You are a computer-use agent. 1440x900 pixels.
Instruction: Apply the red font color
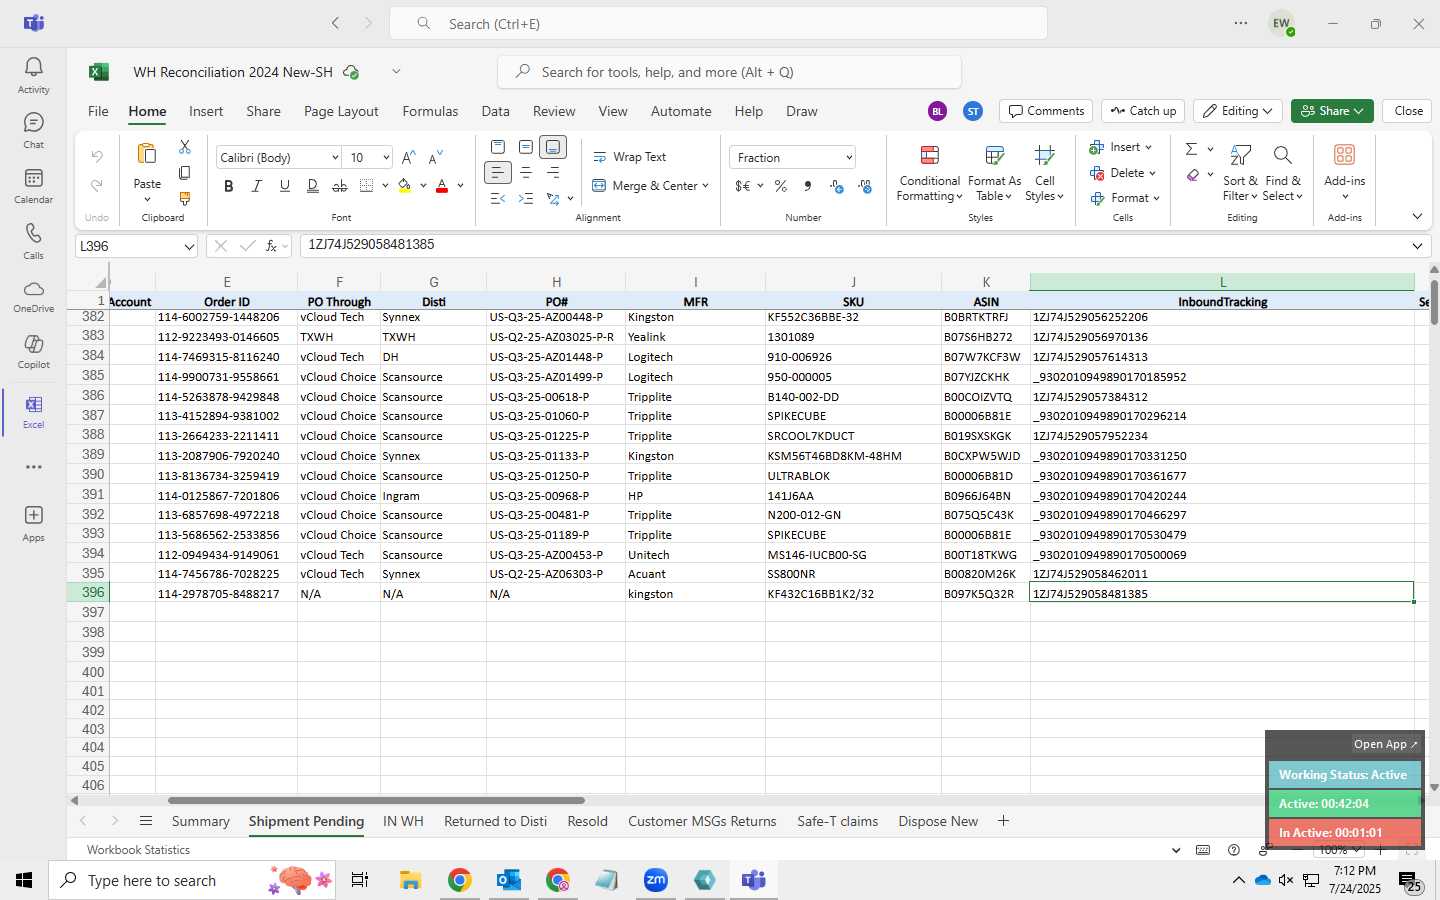[x=442, y=186]
